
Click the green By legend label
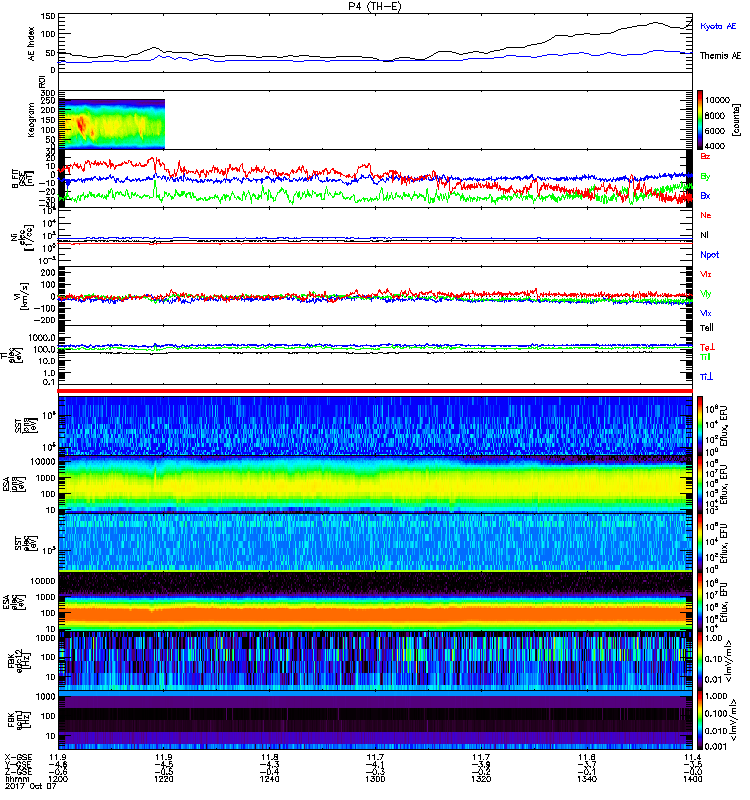705,177
